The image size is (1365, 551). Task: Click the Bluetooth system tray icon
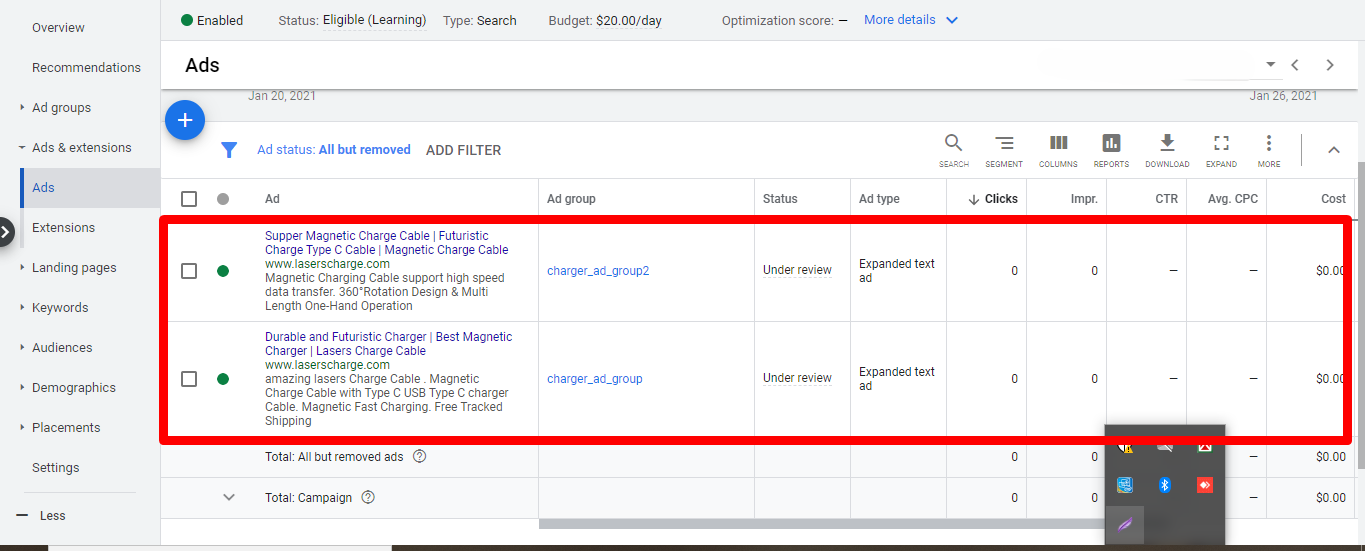(1165, 485)
